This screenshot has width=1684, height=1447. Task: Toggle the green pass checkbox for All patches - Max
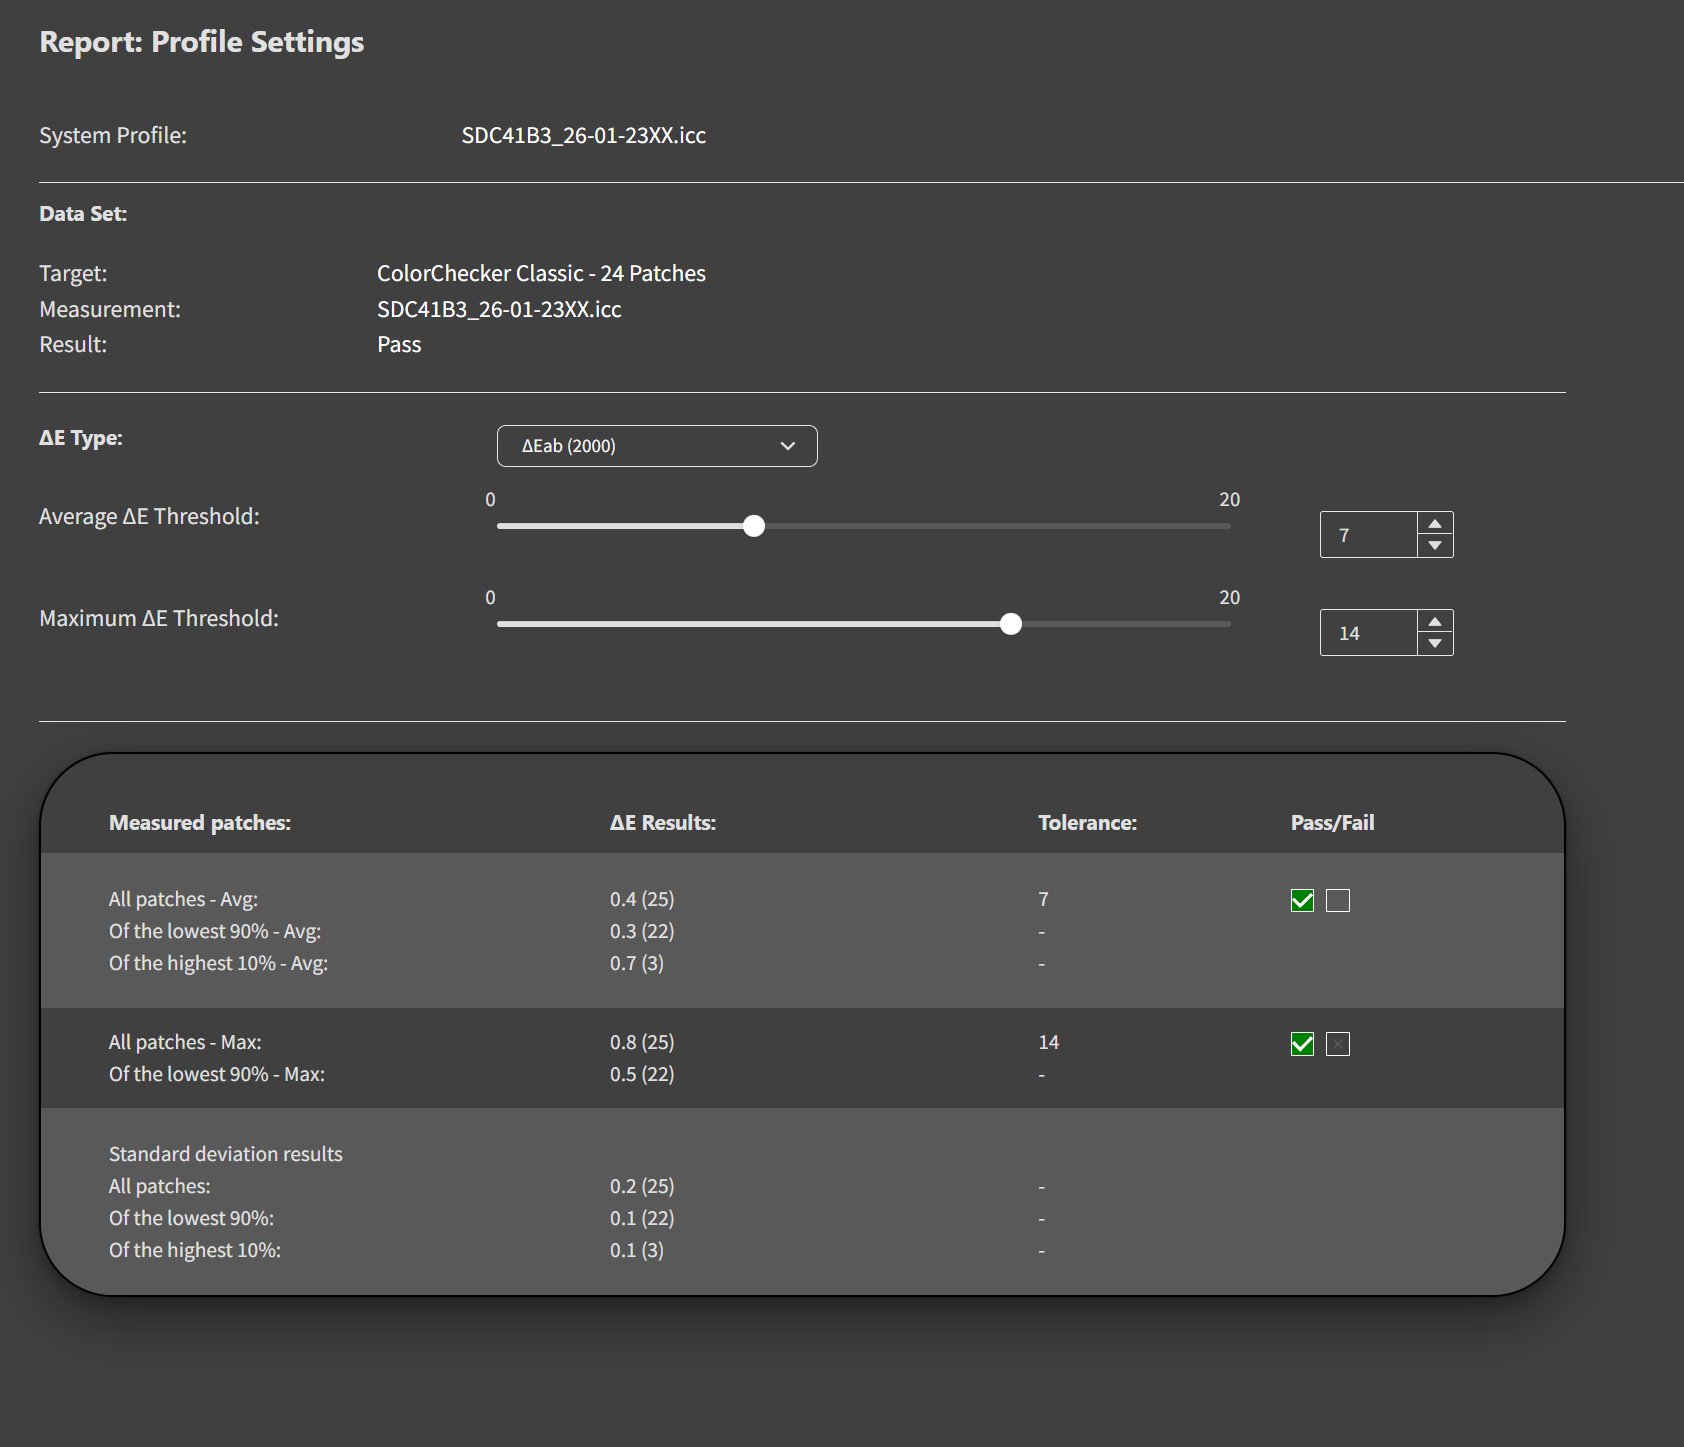tap(1302, 1044)
